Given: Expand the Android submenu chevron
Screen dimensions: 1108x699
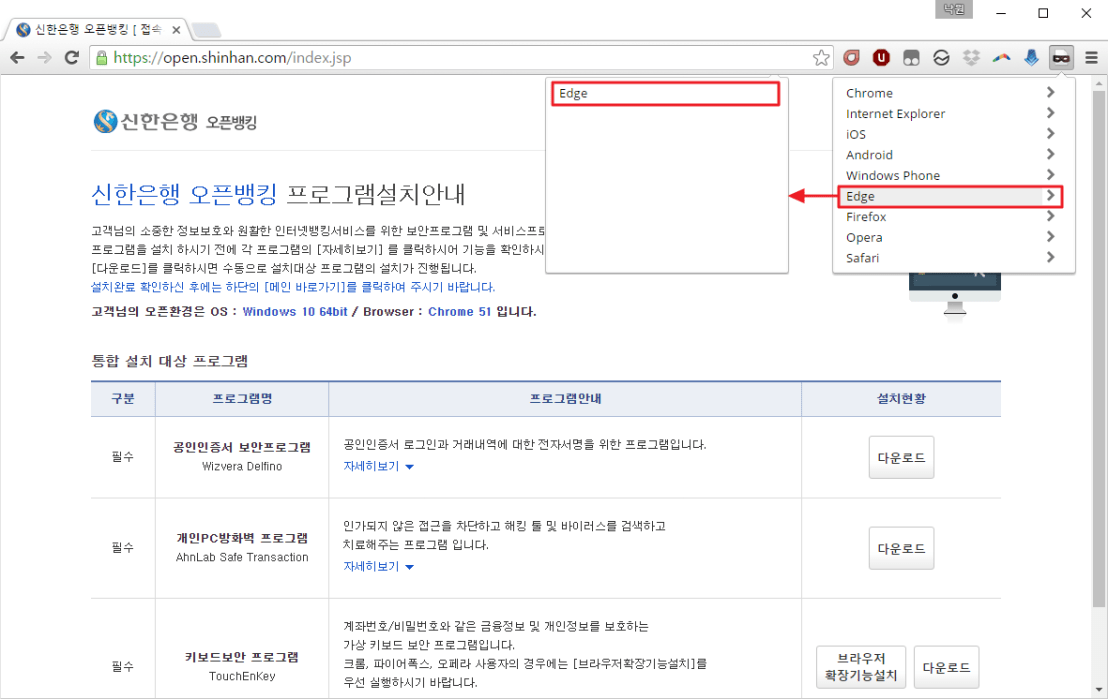Looking at the screenshot, I should [1050, 154].
